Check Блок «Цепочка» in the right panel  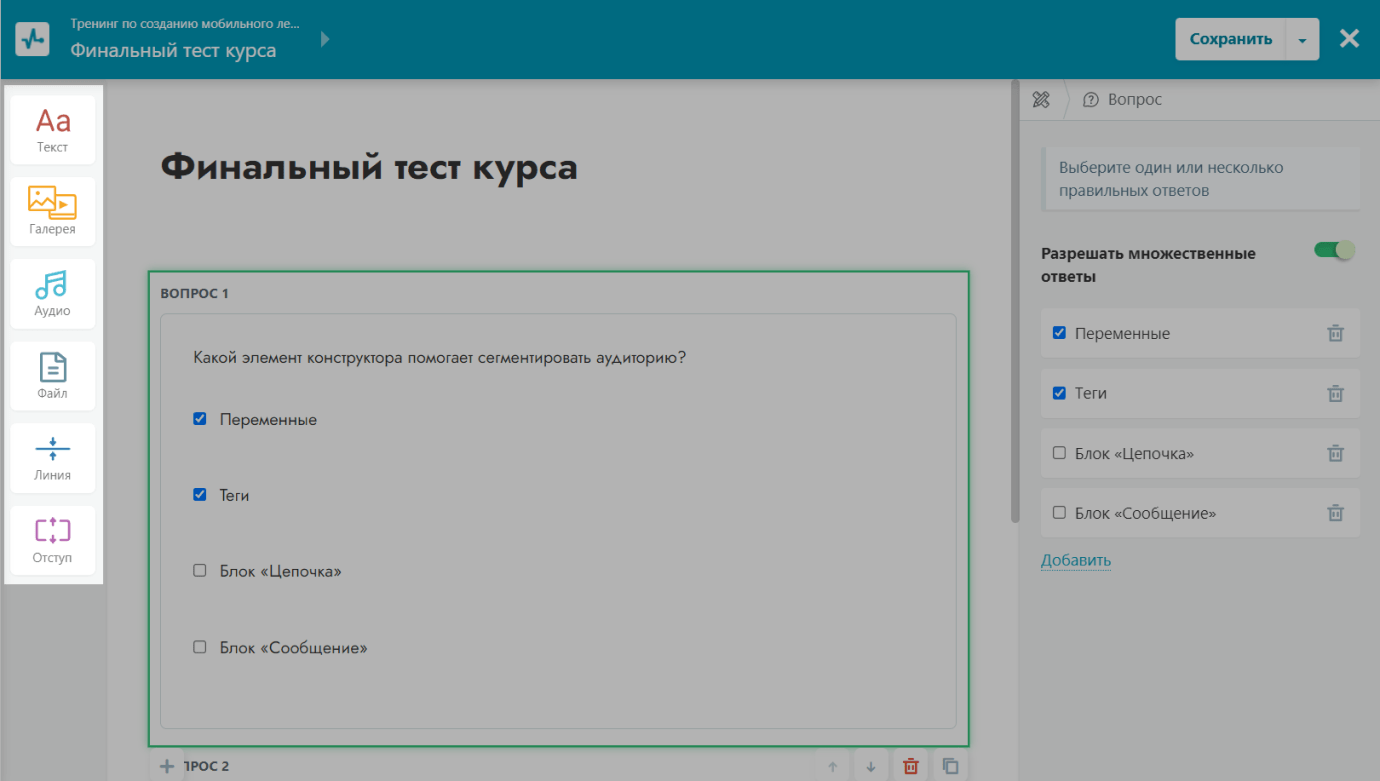click(x=1060, y=453)
